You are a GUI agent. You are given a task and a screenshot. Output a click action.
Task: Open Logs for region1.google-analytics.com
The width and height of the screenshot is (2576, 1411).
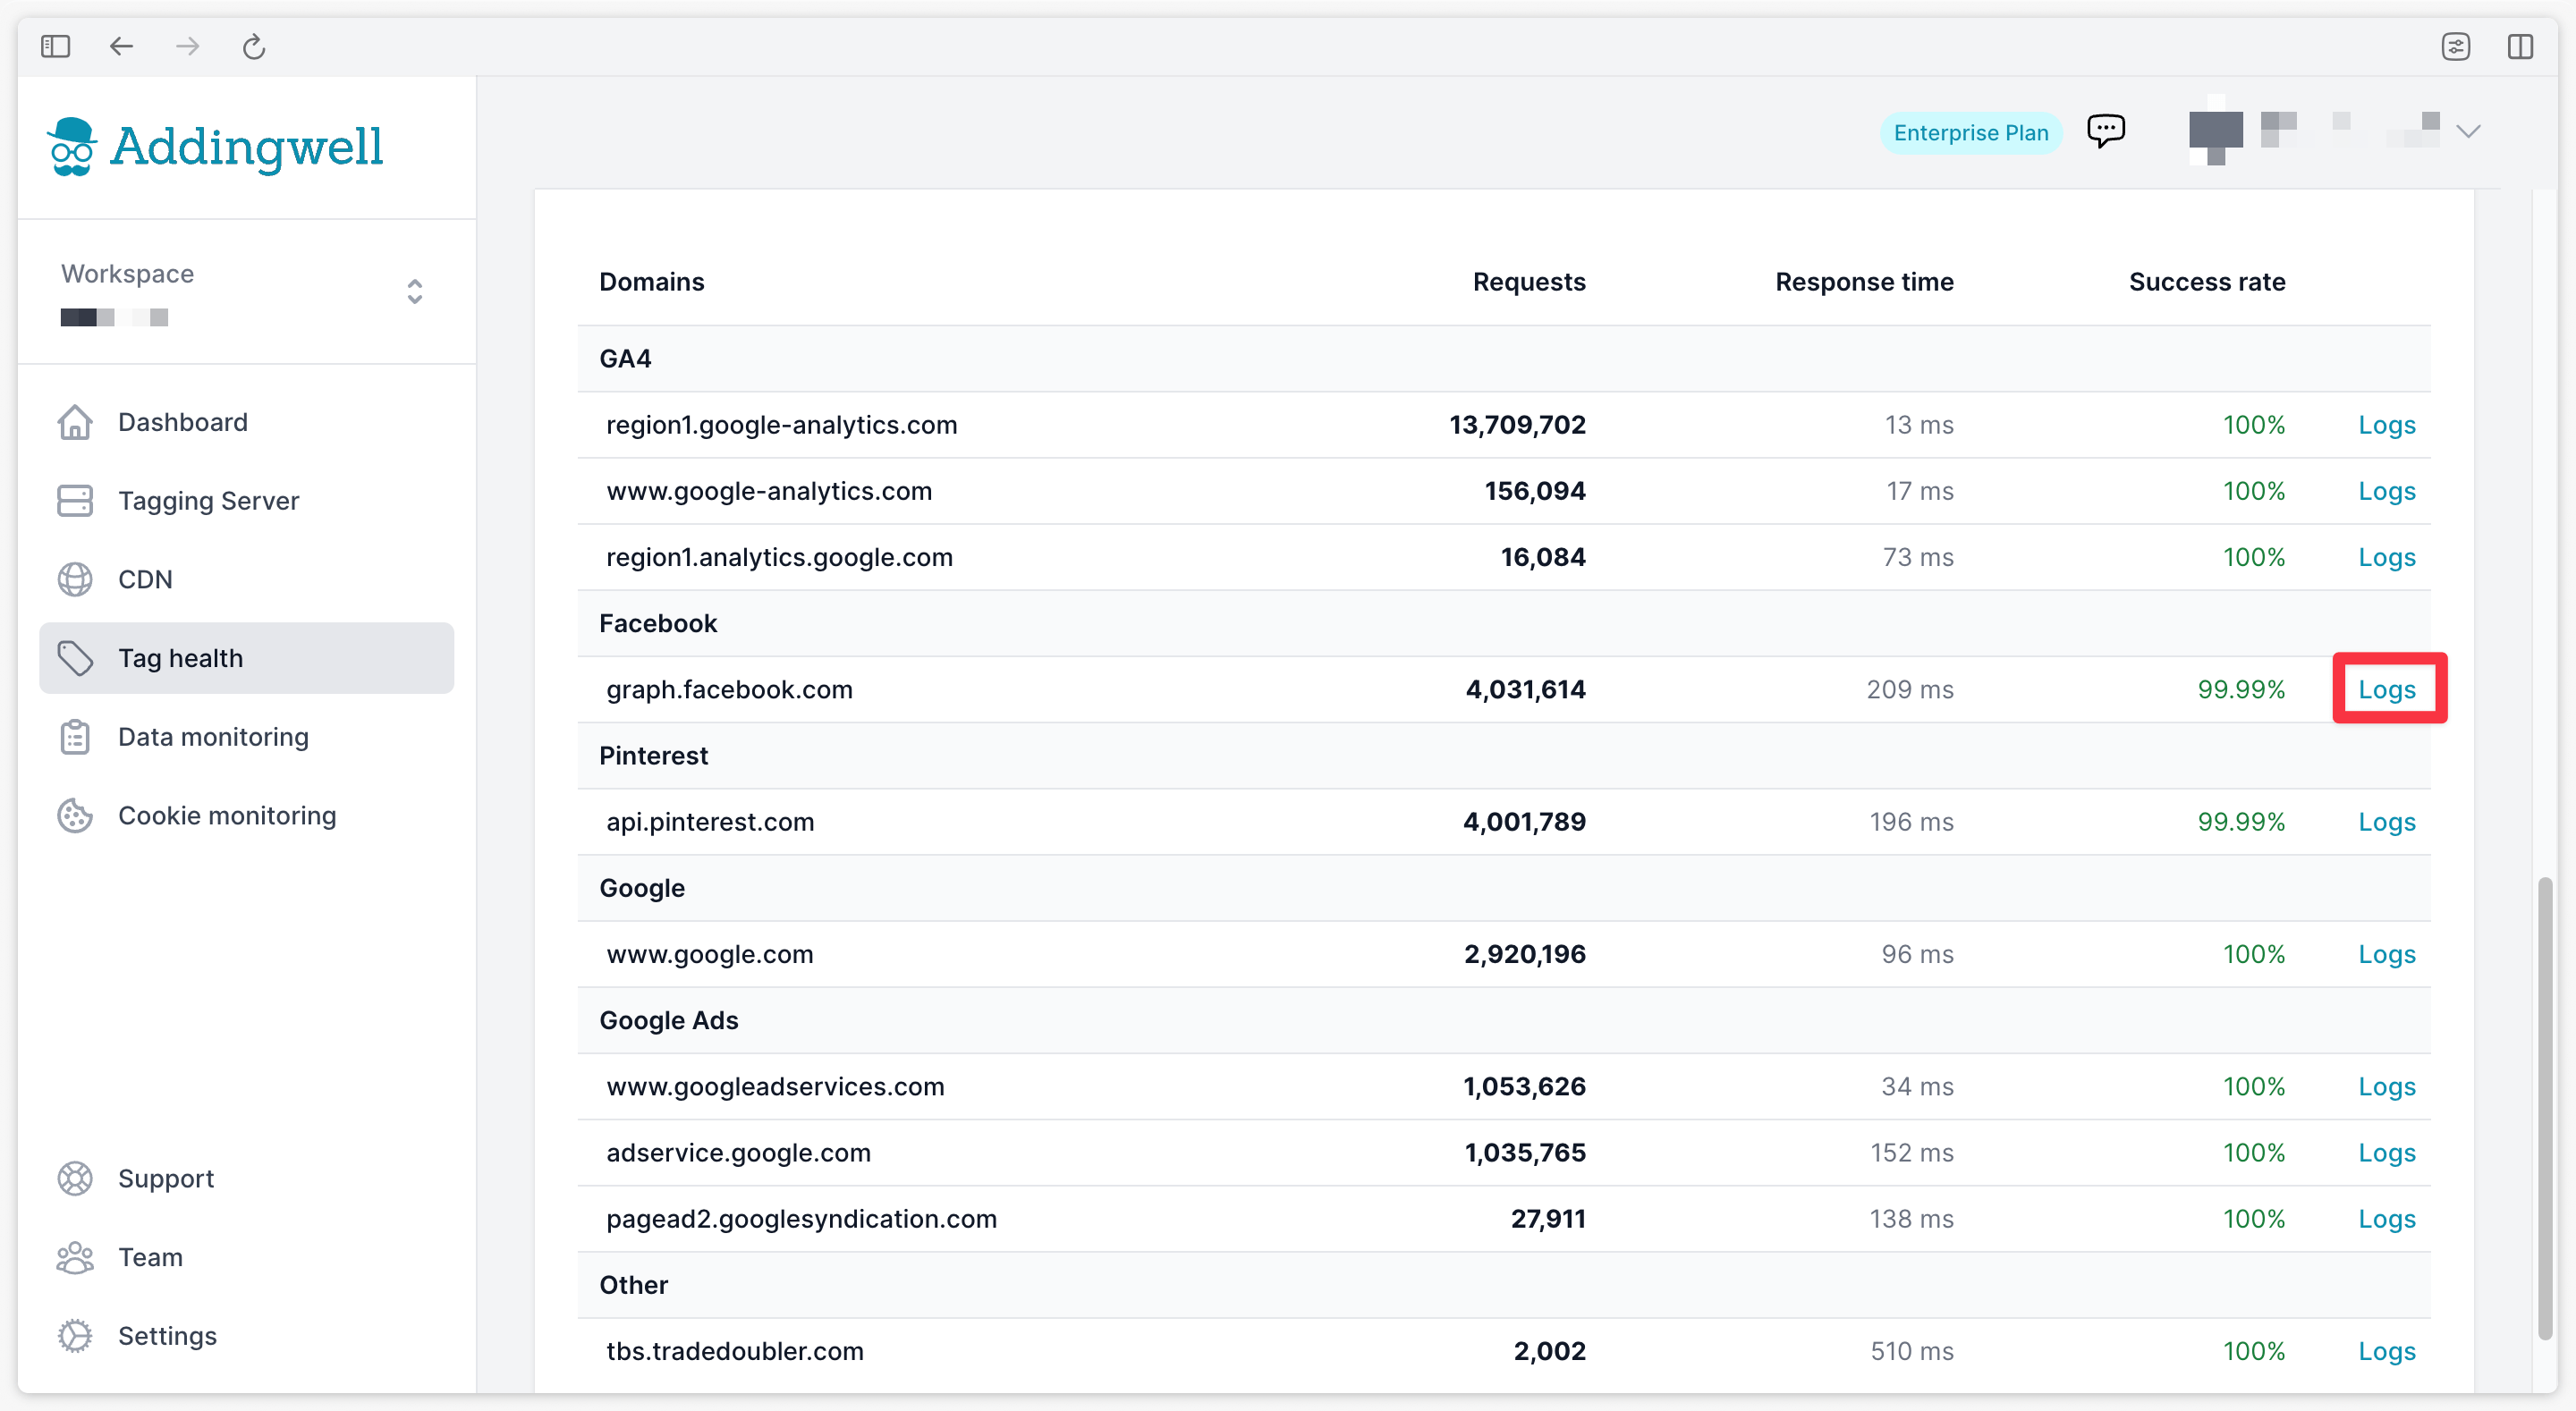2386,425
